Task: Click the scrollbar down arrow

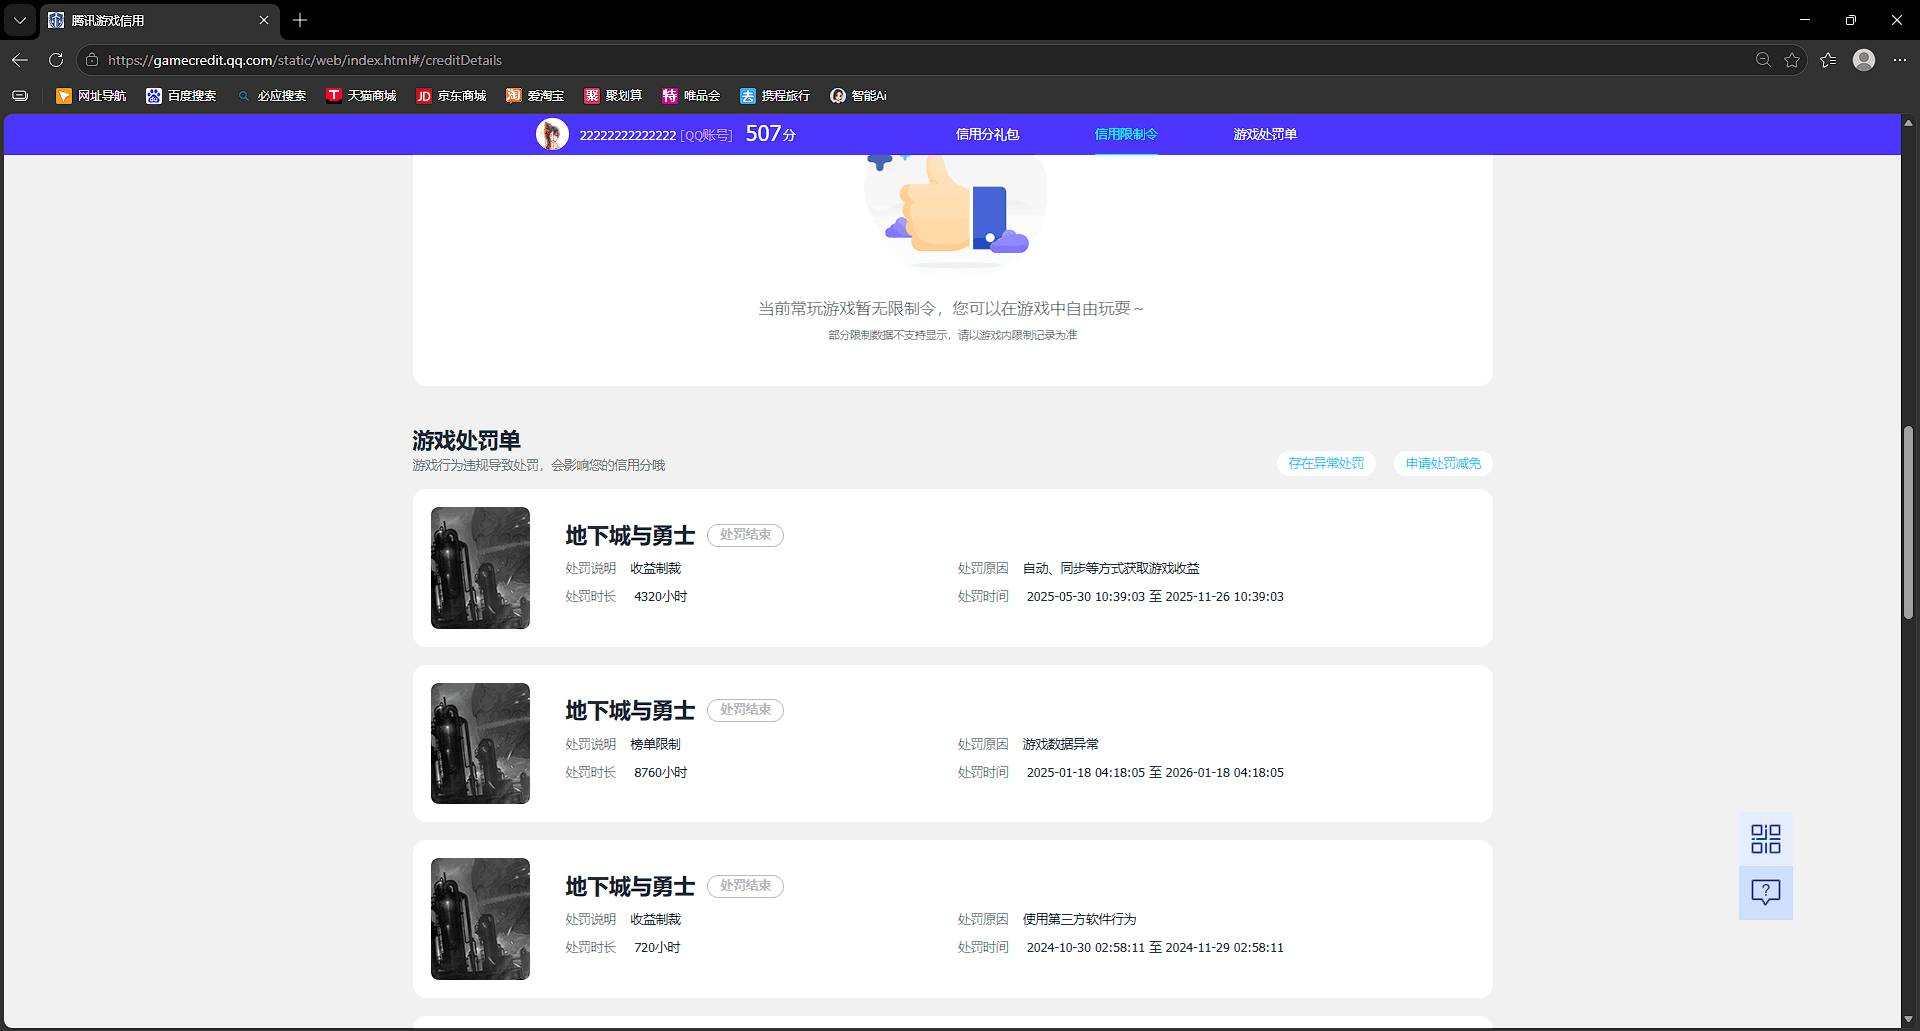Action: [x=1909, y=1020]
